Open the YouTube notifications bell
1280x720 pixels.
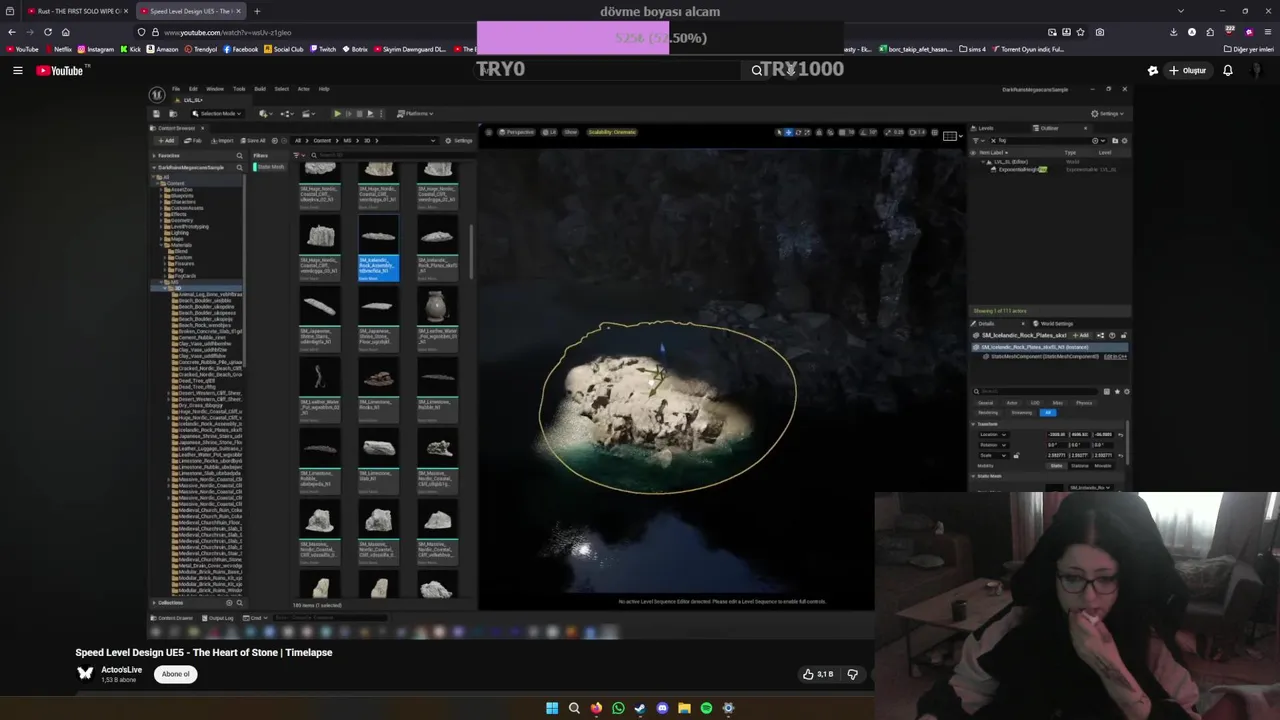[1228, 70]
